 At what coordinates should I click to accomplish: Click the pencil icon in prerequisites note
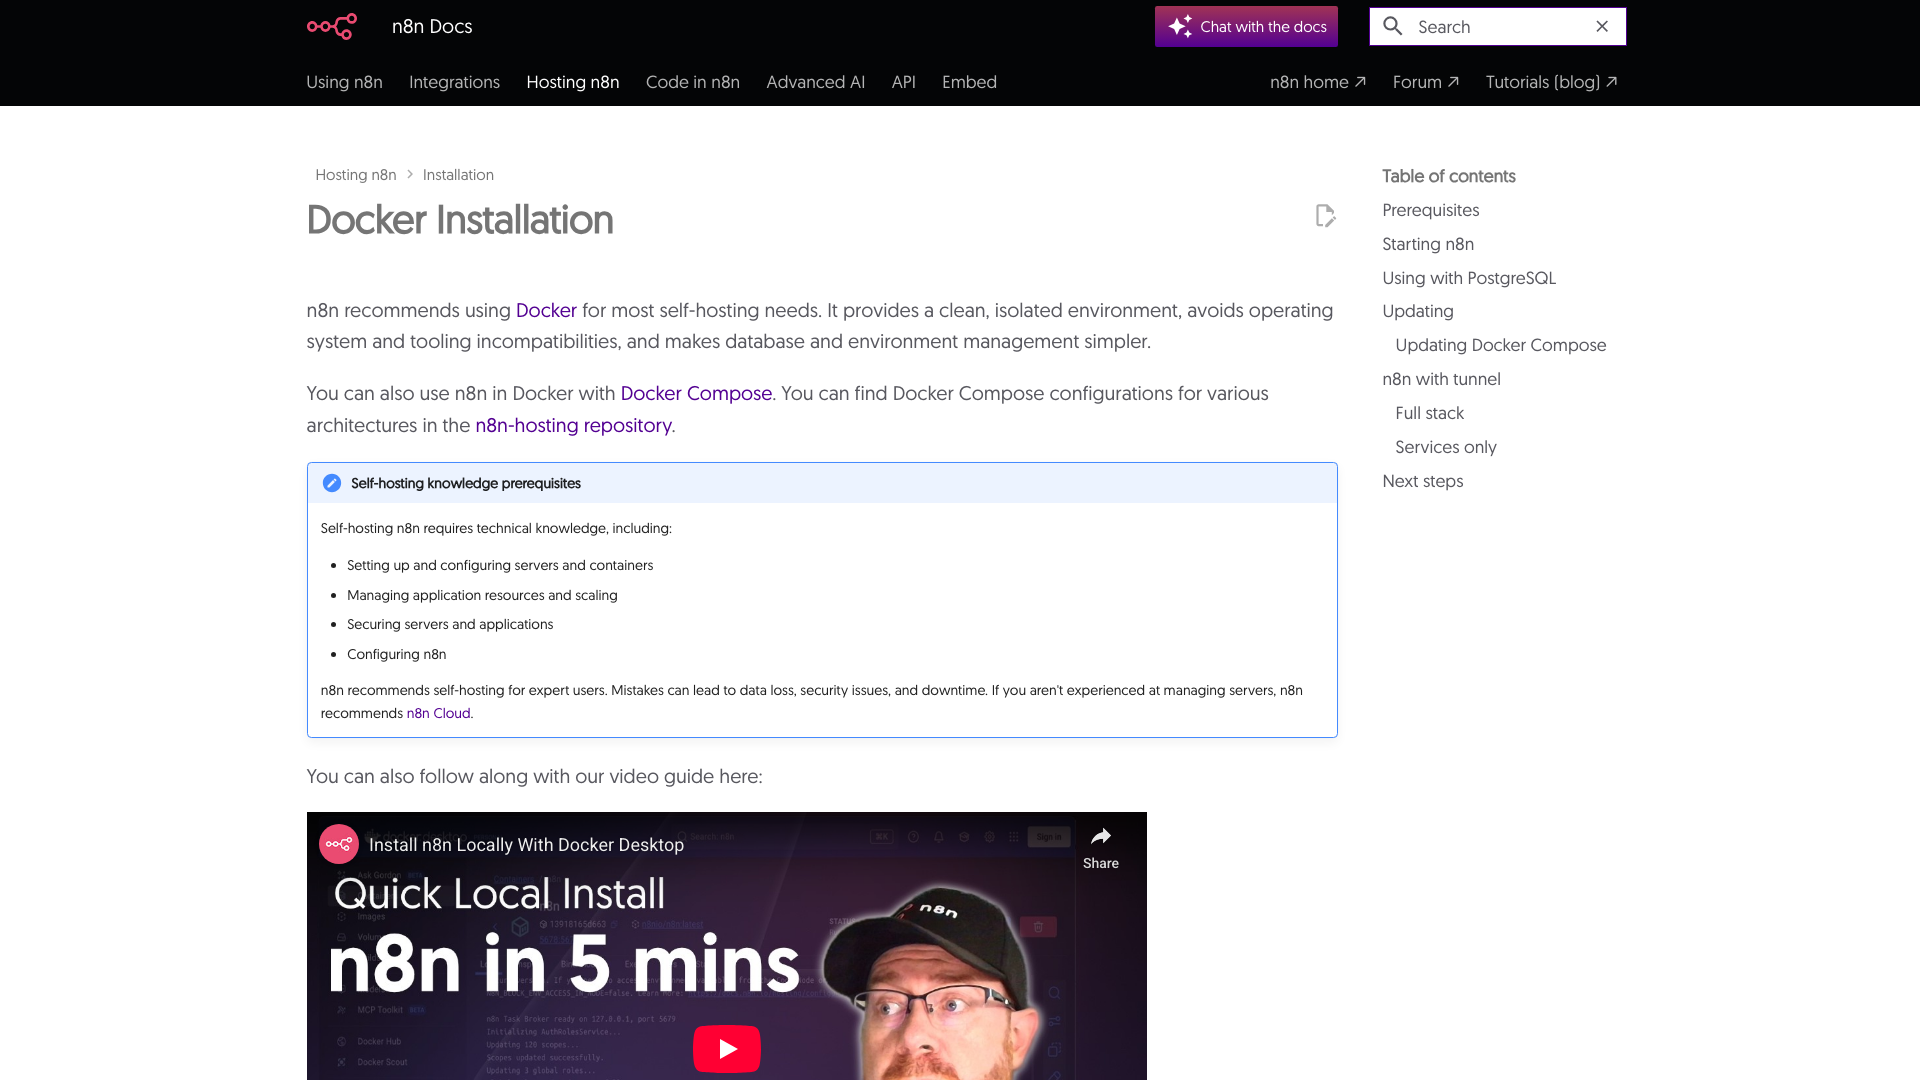coord(332,483)
